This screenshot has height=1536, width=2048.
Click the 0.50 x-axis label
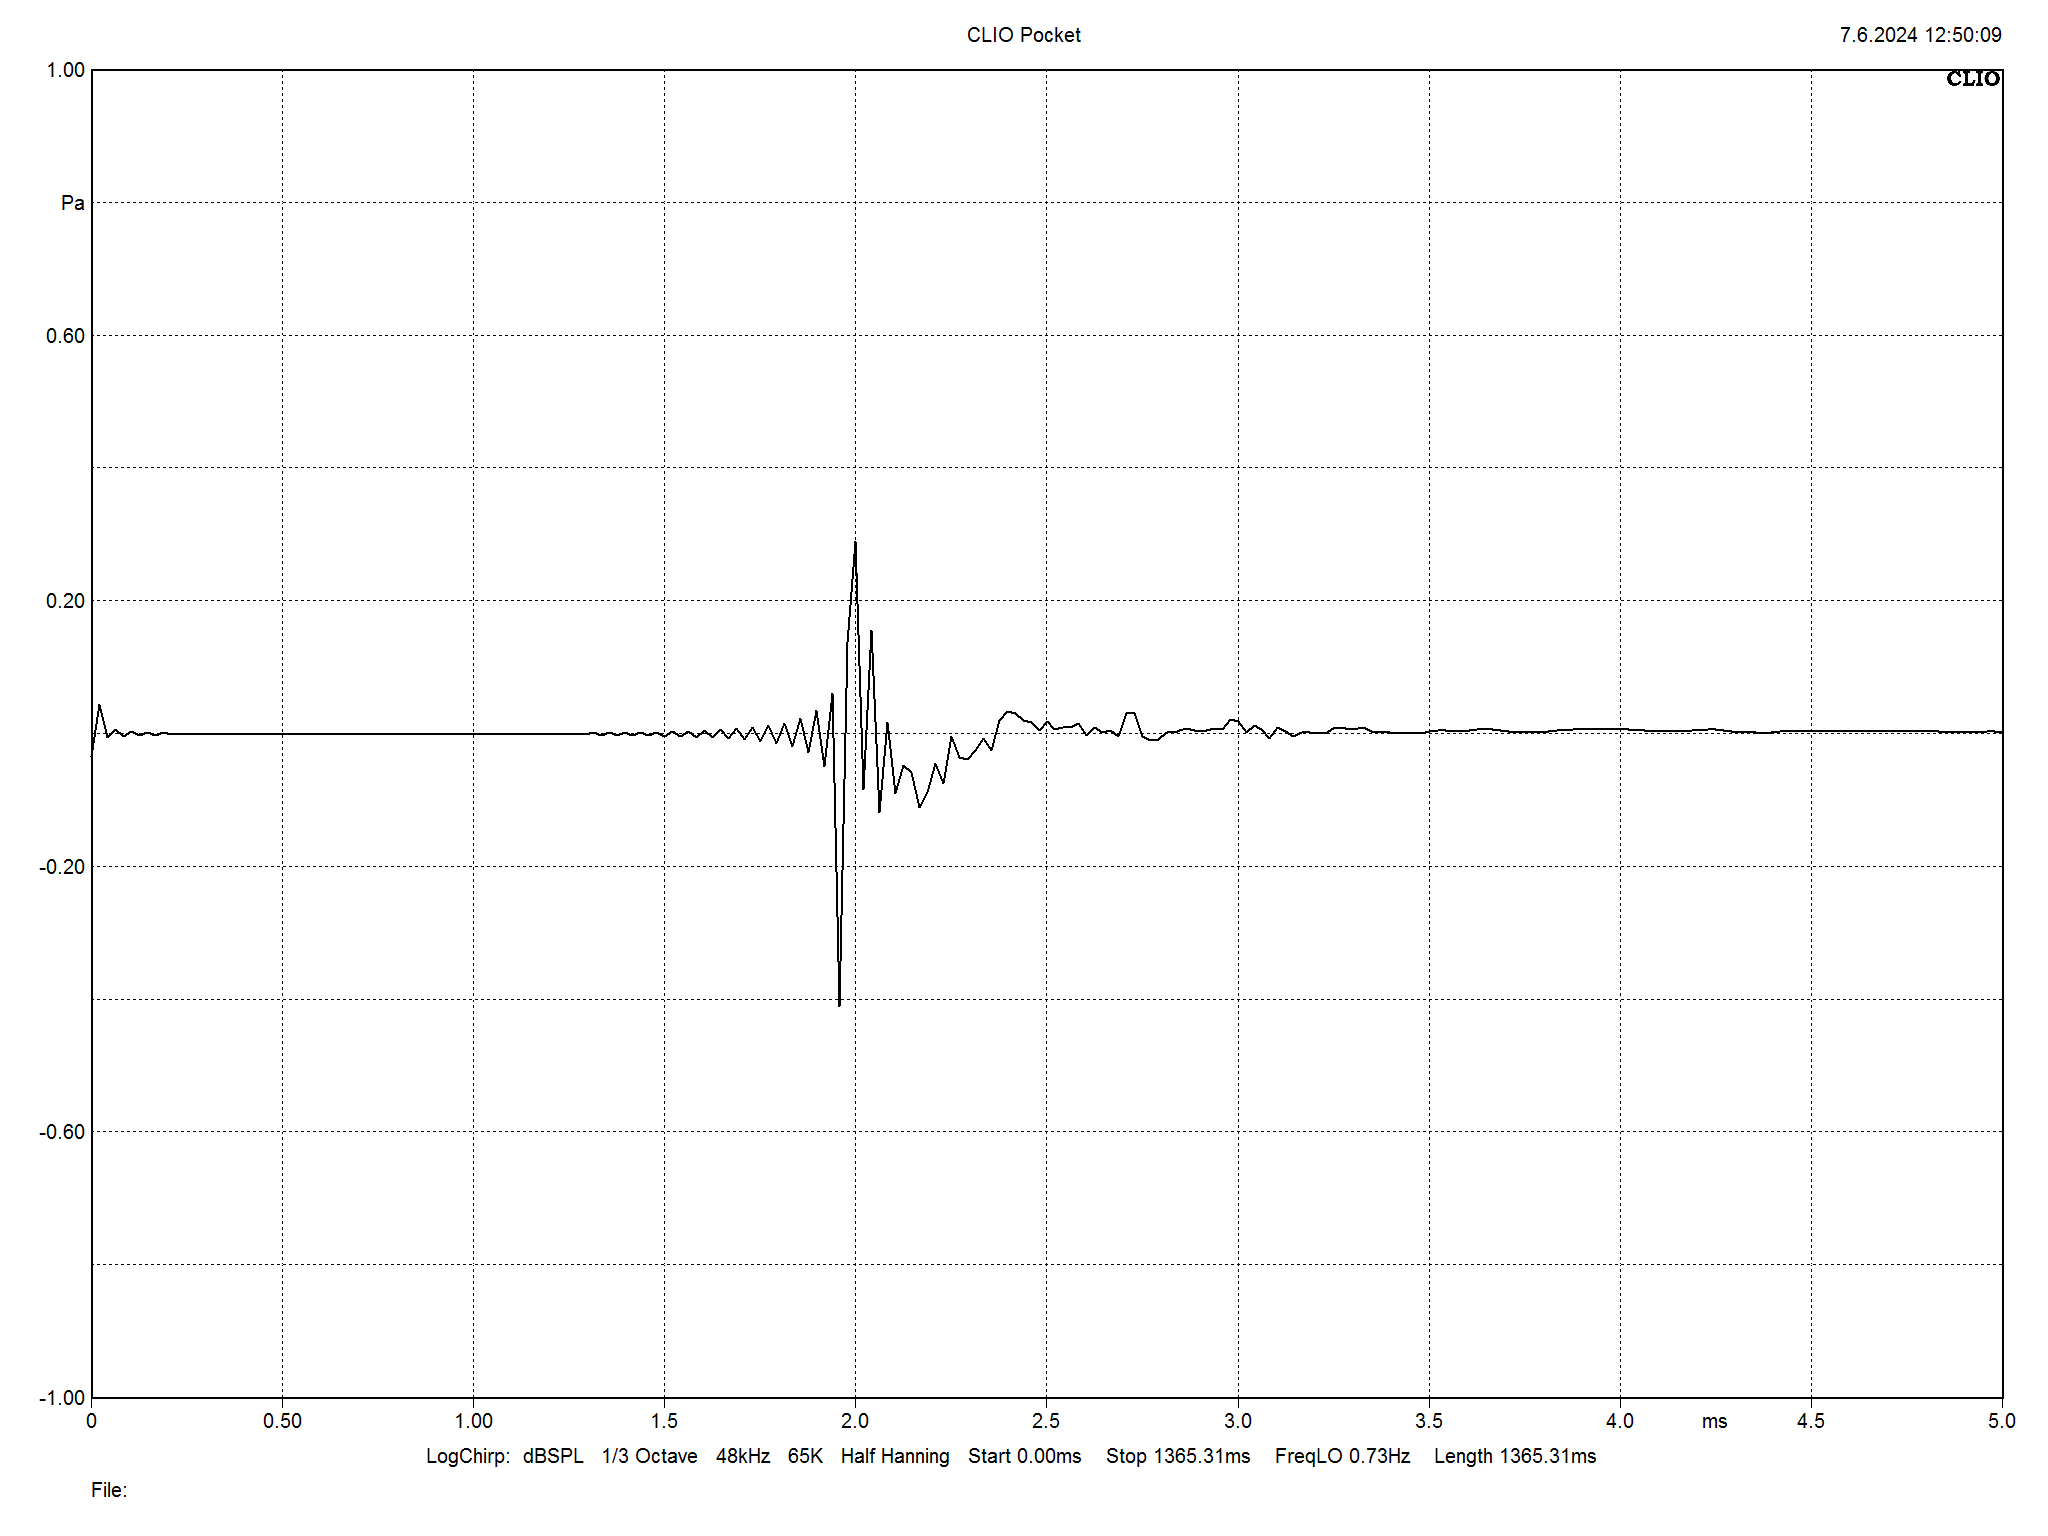(282, 1421)
